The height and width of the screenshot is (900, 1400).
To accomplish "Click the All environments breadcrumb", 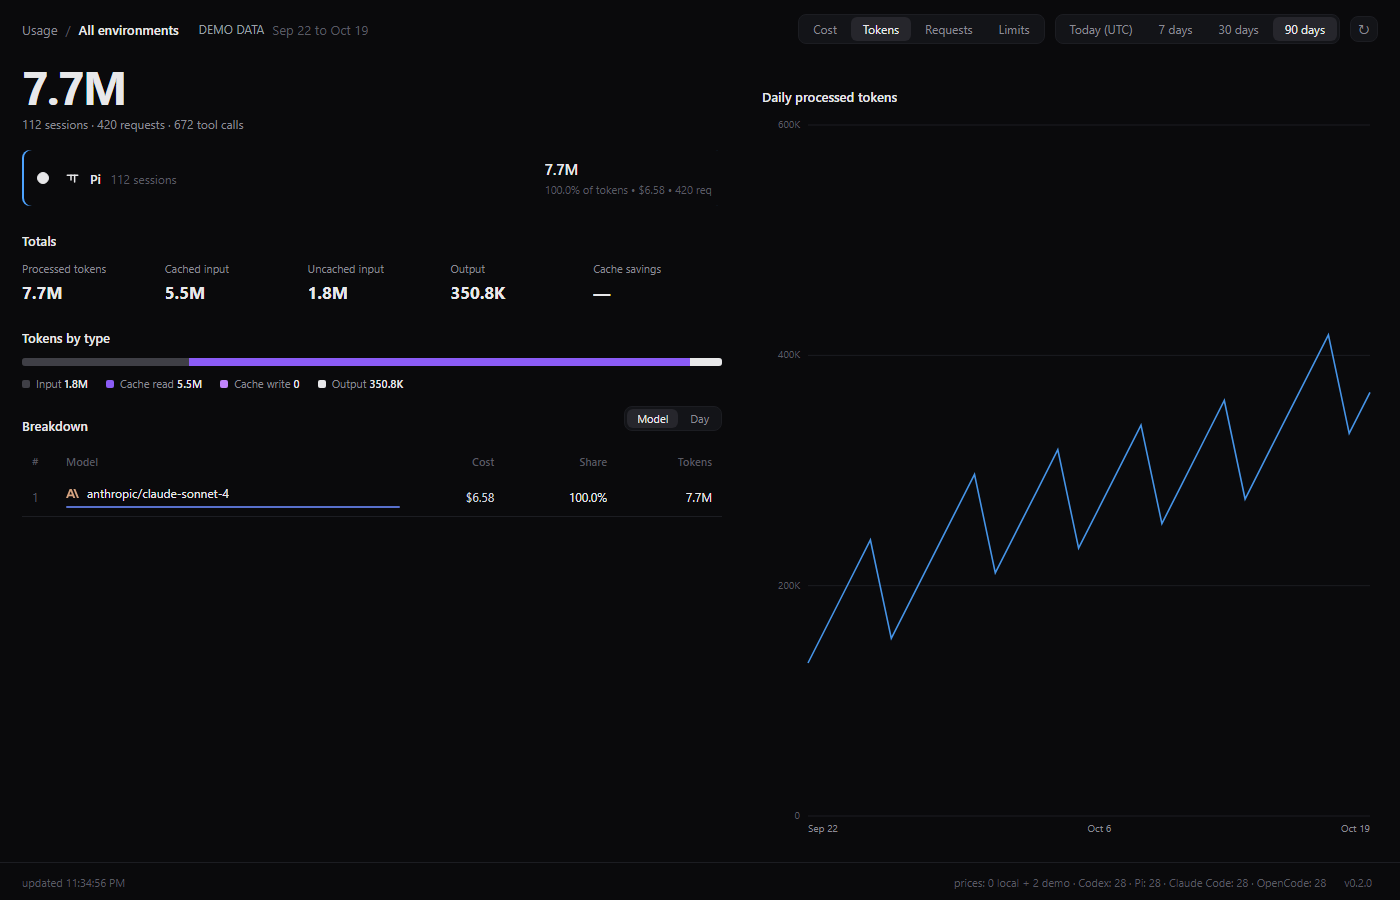I will click(x=129, y=31).
